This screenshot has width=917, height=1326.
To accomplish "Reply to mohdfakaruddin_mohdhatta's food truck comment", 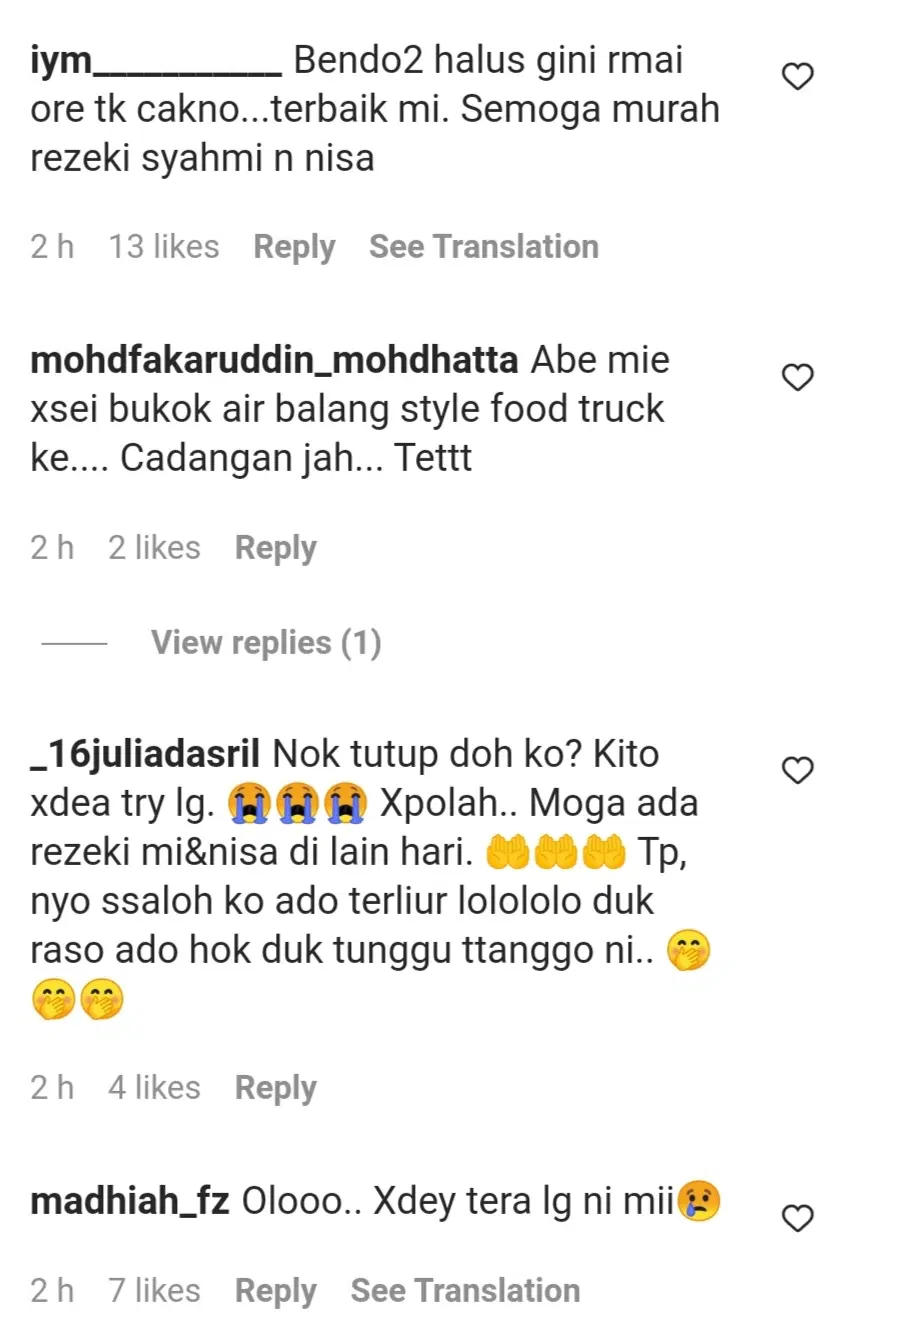I will click(275, 548).
